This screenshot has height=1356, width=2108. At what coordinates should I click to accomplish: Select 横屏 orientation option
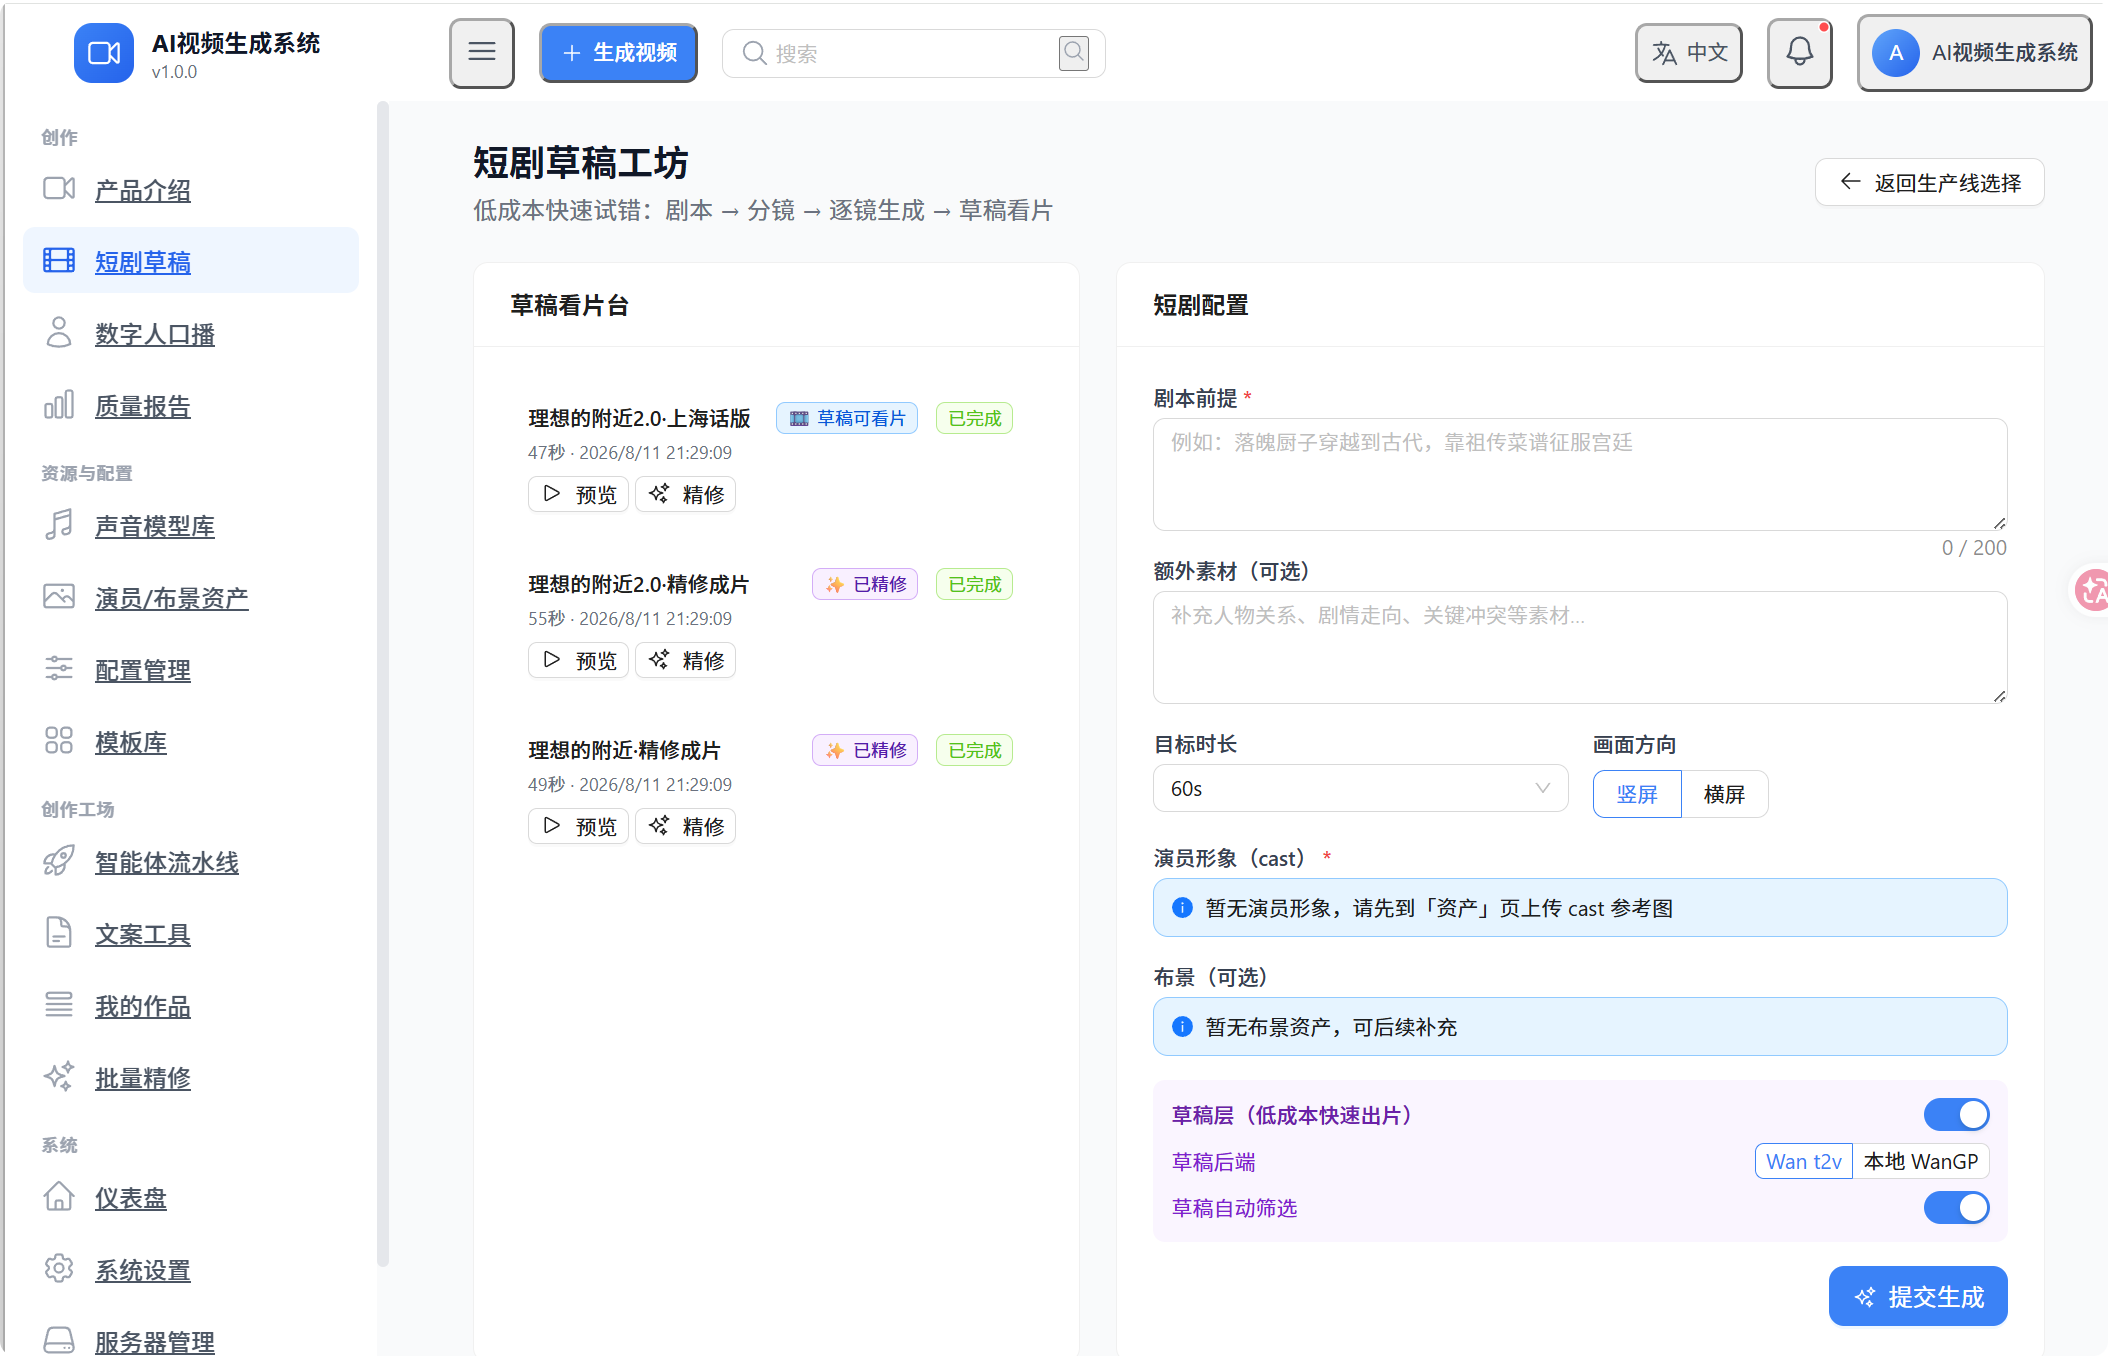pyautogui.click(x=1724, y=794)
